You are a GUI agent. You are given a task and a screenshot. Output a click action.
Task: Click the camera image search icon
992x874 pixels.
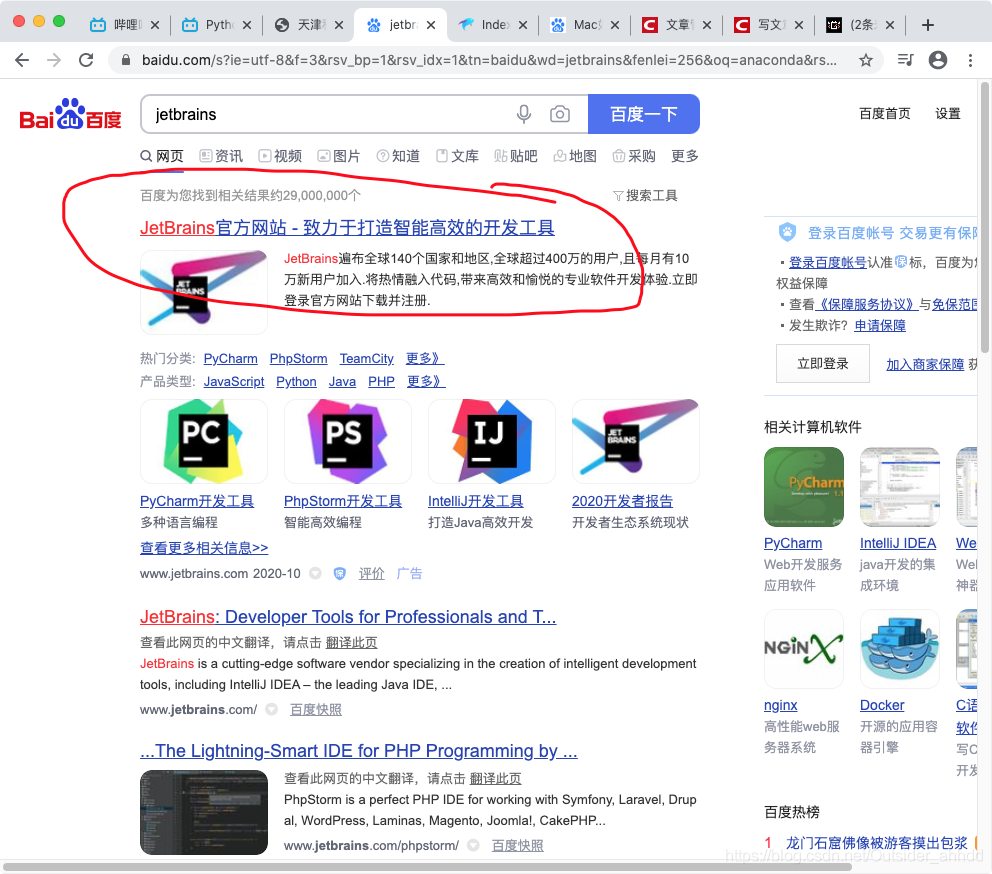coord(560,114)
